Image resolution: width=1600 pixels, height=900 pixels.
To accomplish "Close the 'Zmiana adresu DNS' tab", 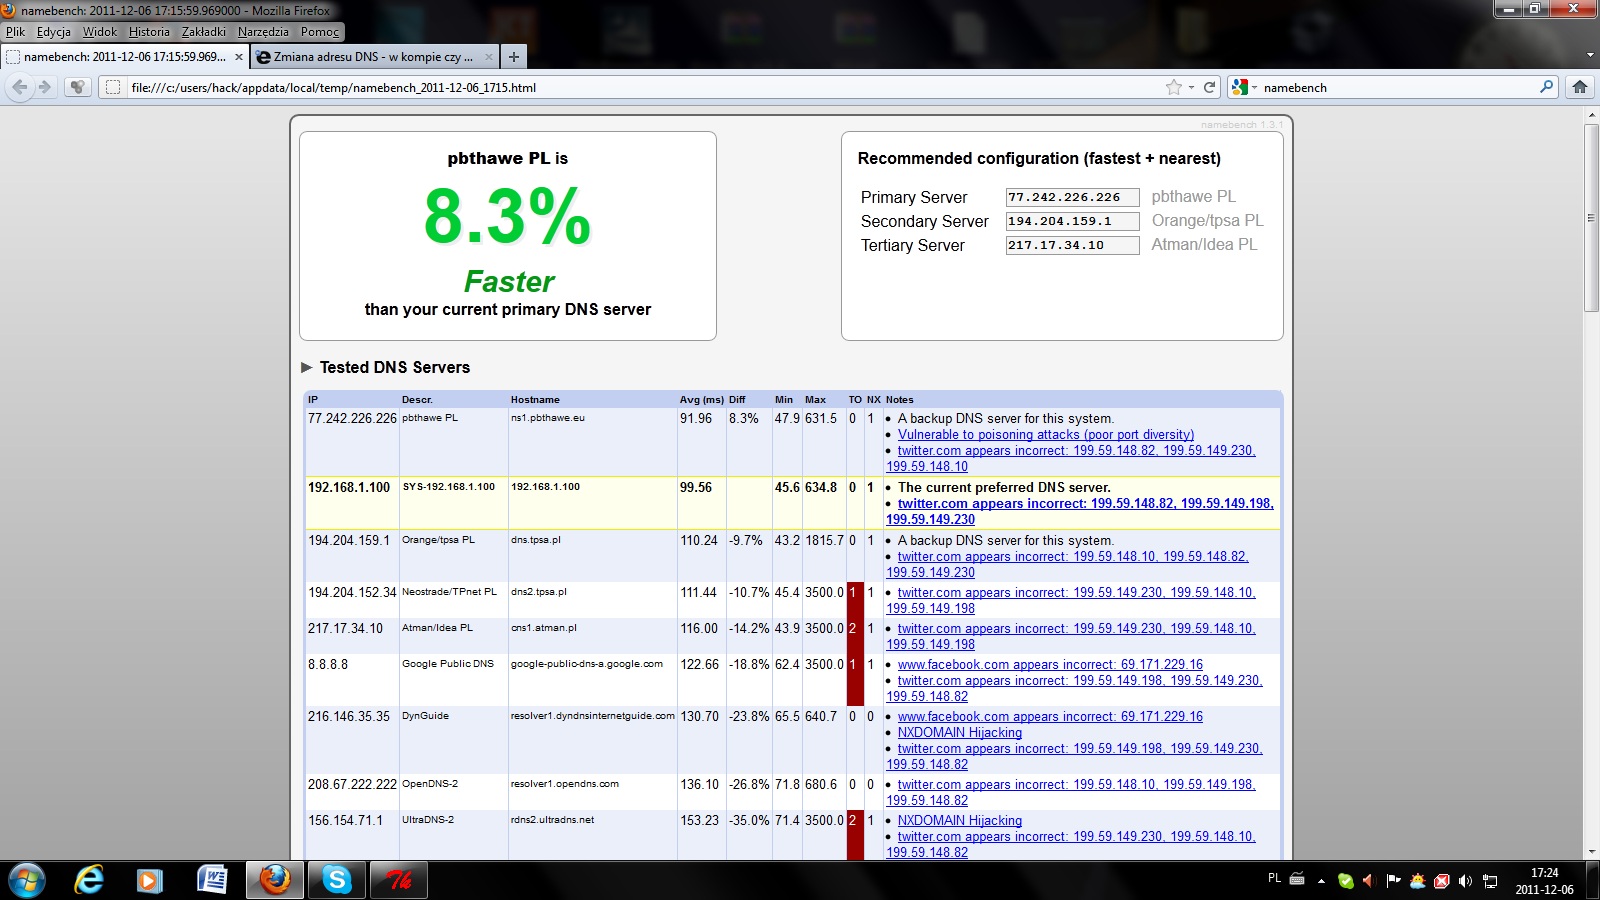I will (488, 57).
